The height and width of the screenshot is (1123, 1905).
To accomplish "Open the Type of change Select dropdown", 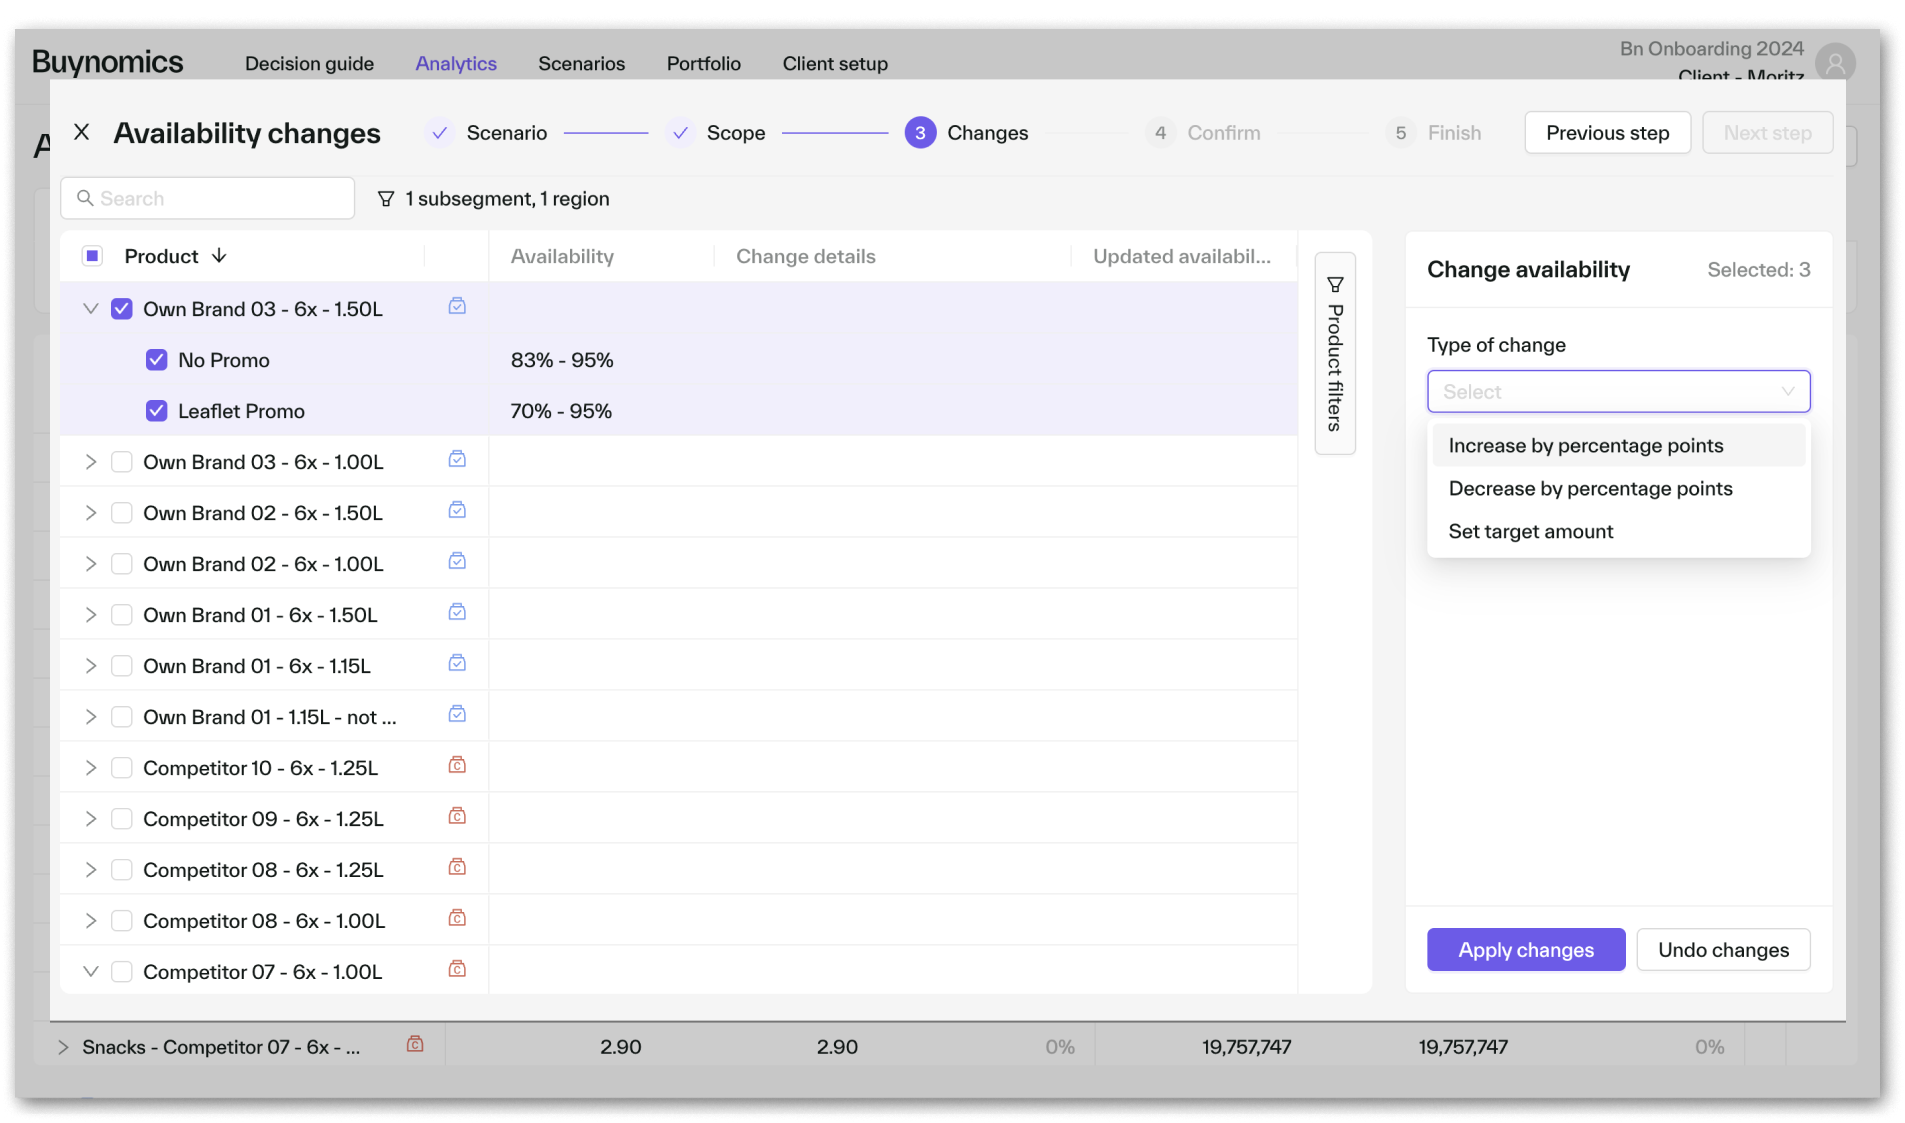I will 1618,392.
